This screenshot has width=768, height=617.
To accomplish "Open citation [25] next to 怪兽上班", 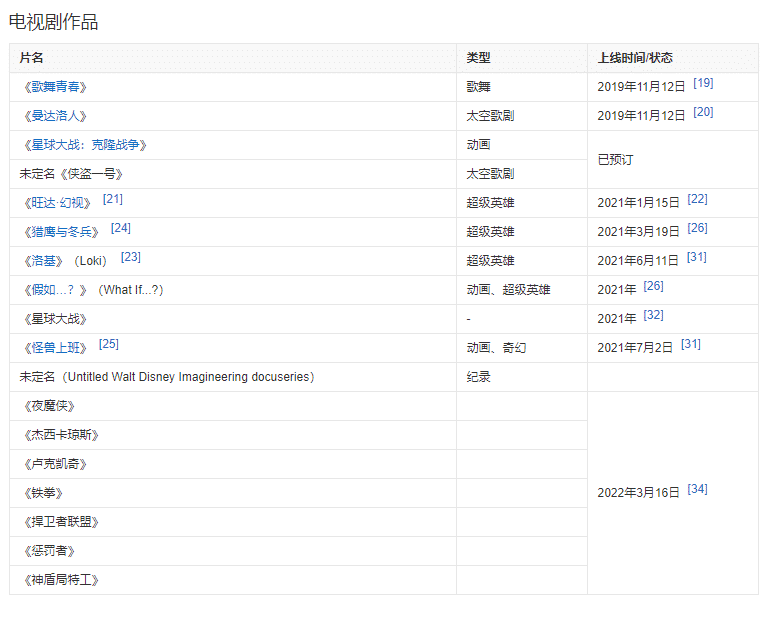I will (x=109, y=344).
